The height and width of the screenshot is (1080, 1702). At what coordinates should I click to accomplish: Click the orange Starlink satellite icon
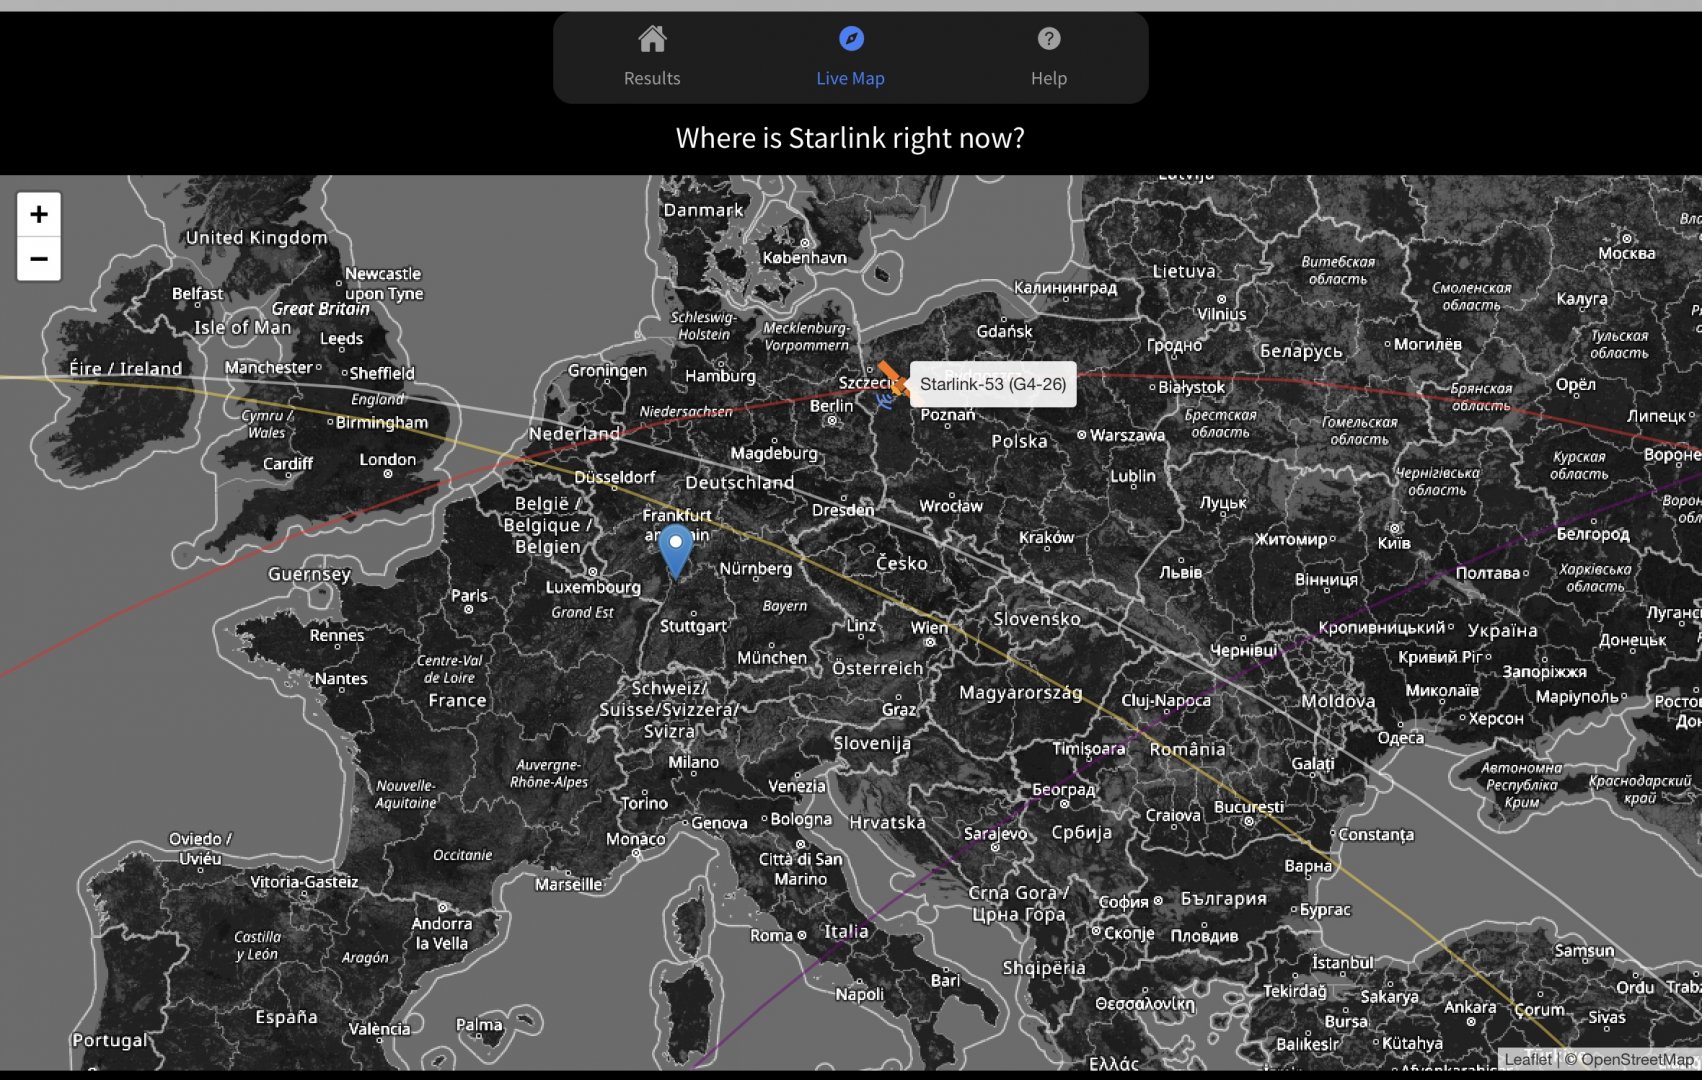tap(891, 380)
